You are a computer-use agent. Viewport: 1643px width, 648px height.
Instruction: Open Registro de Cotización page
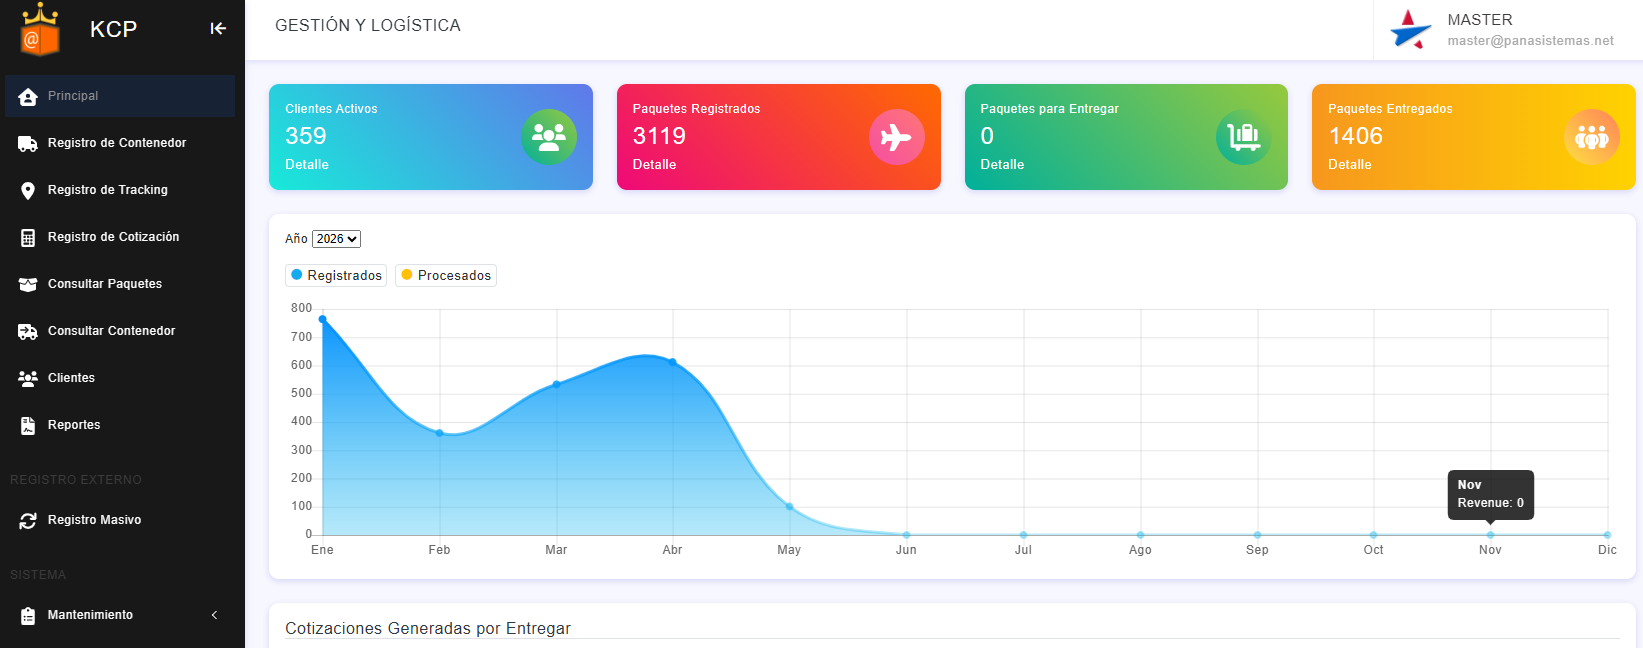click(120, 237)
